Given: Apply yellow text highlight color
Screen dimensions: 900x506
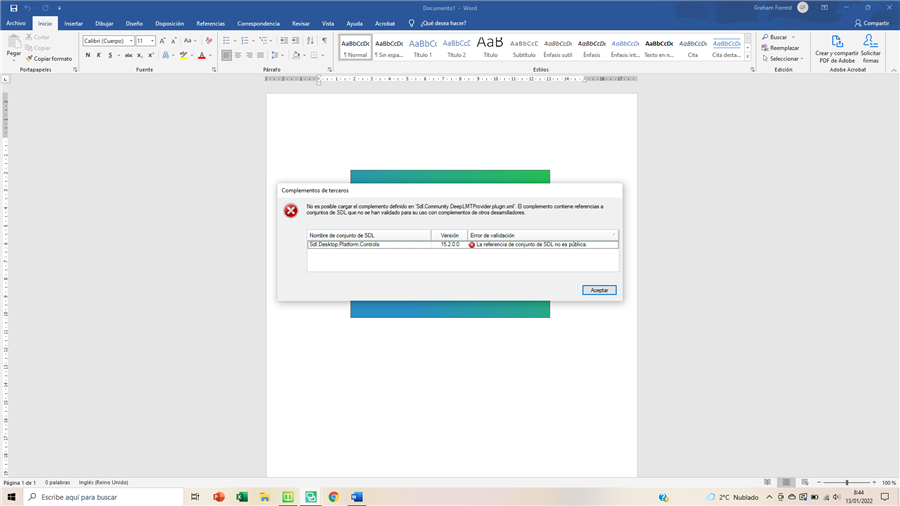Looking at the screenshot, I should 184,56.
